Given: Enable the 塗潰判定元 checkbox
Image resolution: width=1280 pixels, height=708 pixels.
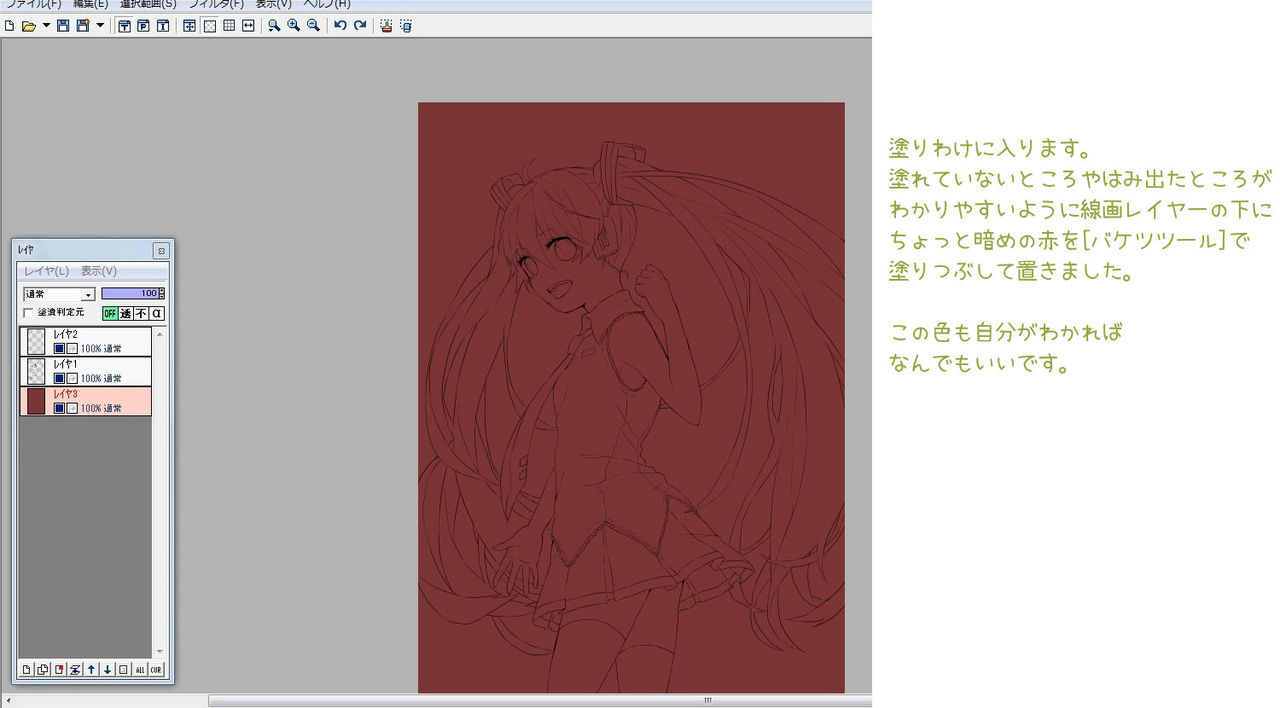Looking at the screenshot, I should [x=28, y=313].
